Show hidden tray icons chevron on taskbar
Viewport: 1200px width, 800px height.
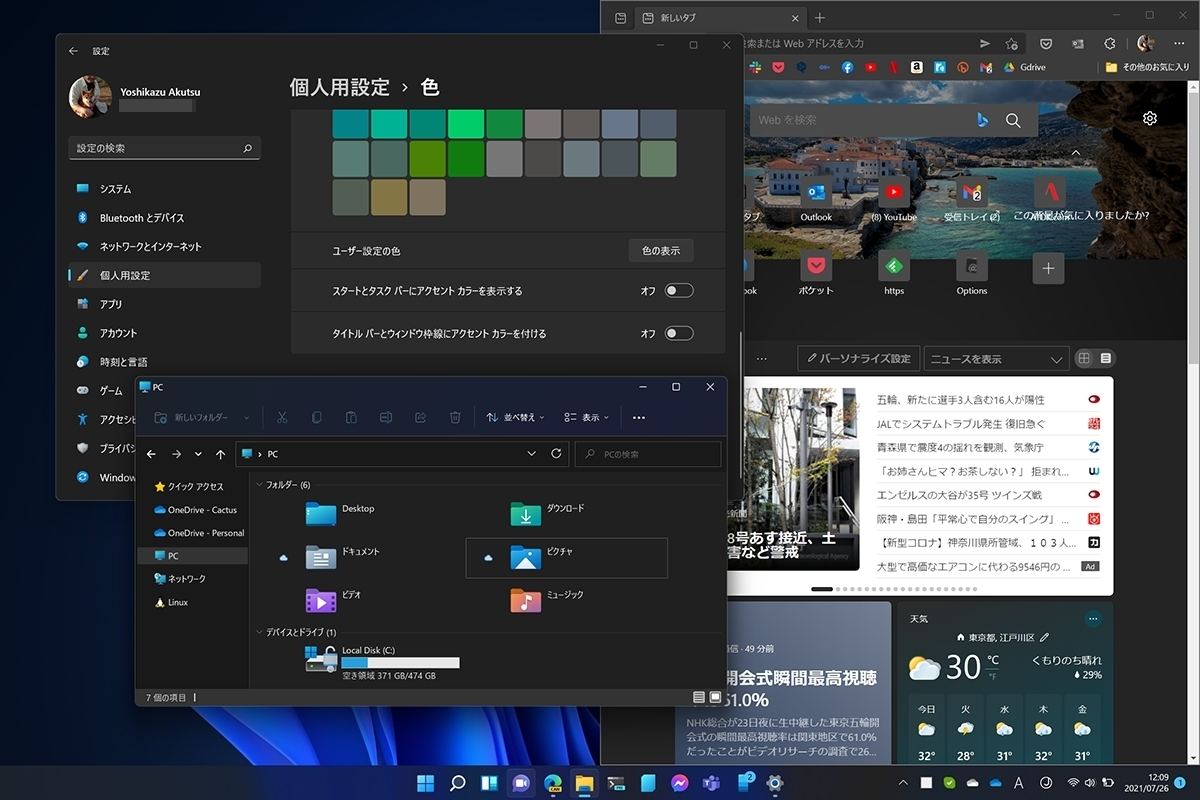pyautogui.click(x=903, y=783)
